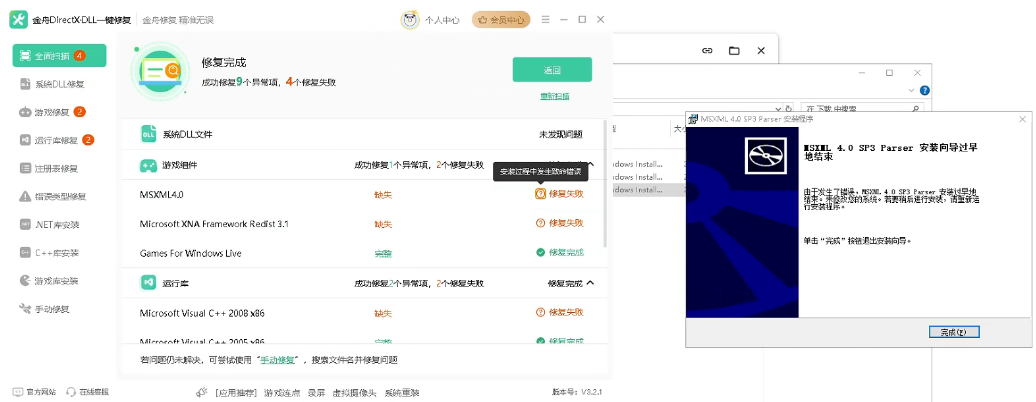Open the 录屏 recommended app link
The width and height of the screenshot is (1036, 402).
point(317,393)
